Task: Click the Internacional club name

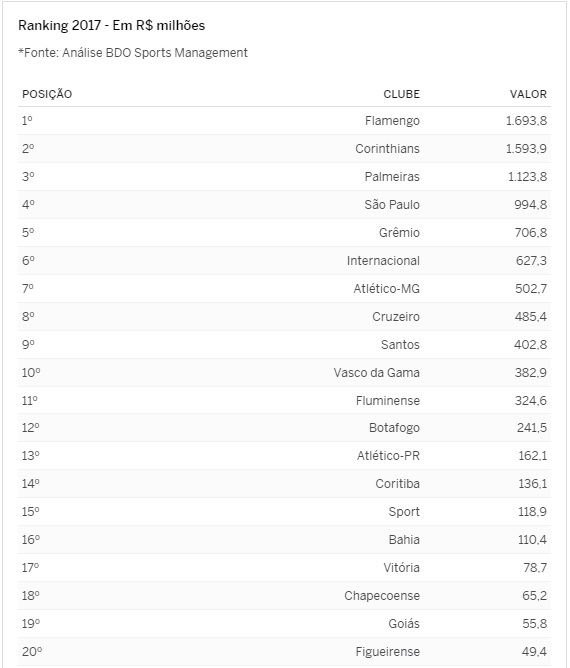Action: [x=383, y=261]
